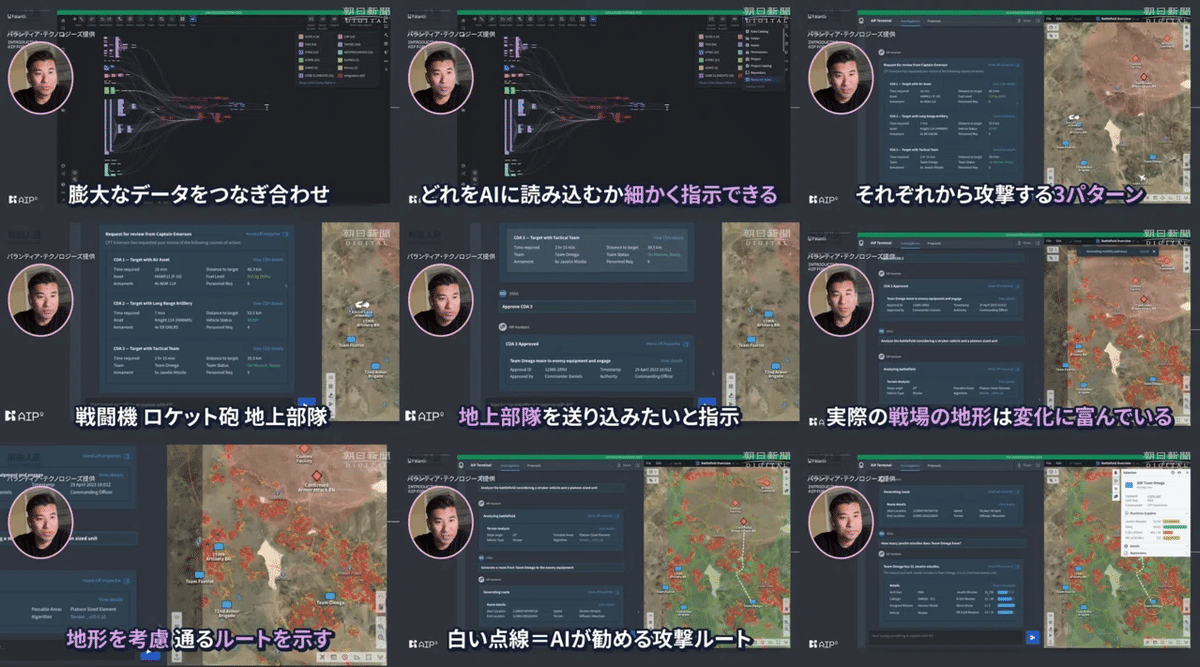Select Team Foxtrot marker on 戦闘機 frame map

(x=350, y=339)
